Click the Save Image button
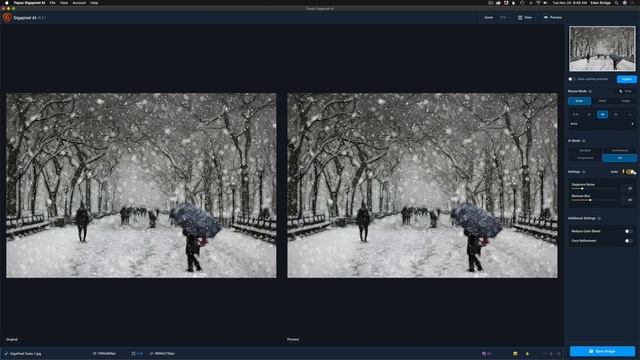Image resolution: width=640 pixels, height=360 pixels. (x=602, y=351)
